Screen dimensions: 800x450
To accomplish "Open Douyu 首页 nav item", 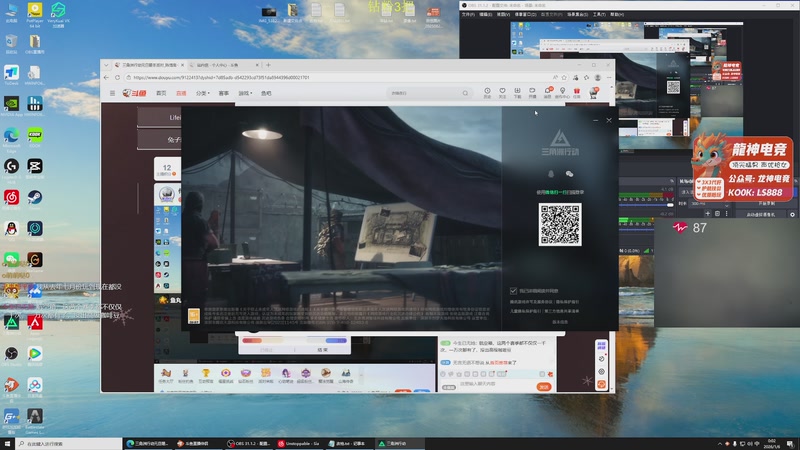I will pos(161,93).
